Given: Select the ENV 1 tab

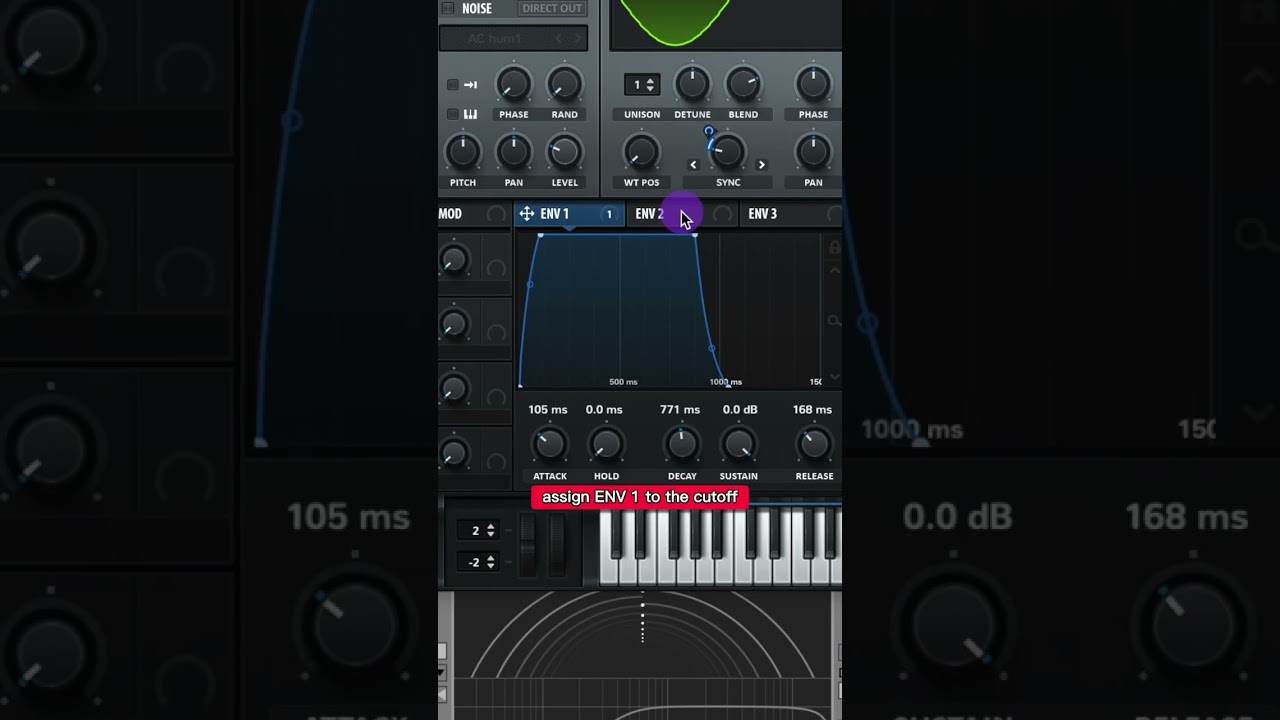Looking at the screenshot, I should 568,214.
